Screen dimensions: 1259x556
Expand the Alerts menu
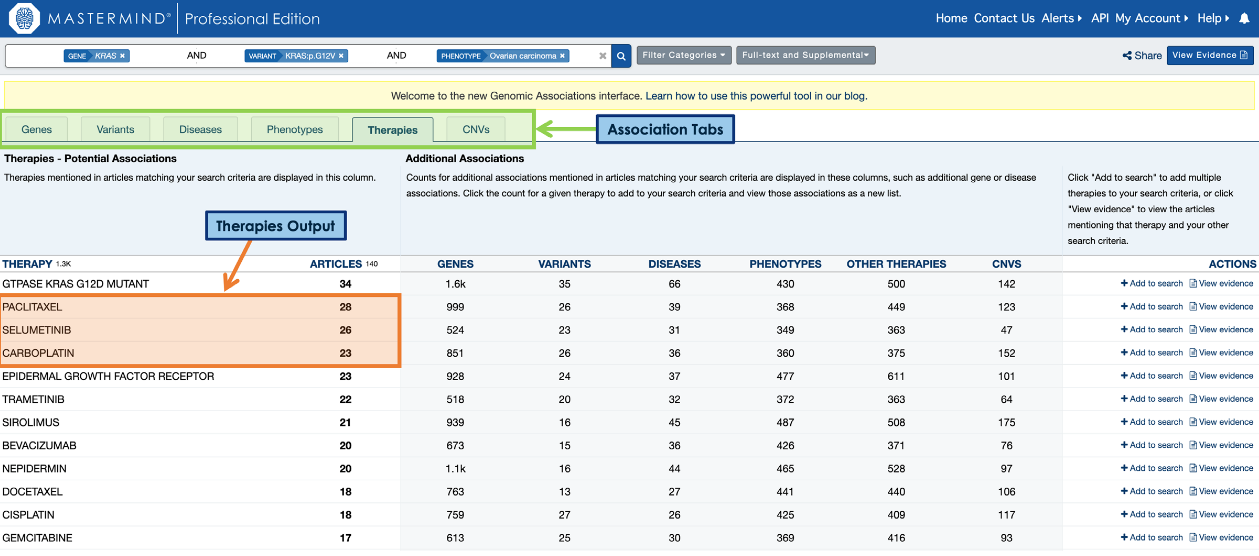point(1062,18)
